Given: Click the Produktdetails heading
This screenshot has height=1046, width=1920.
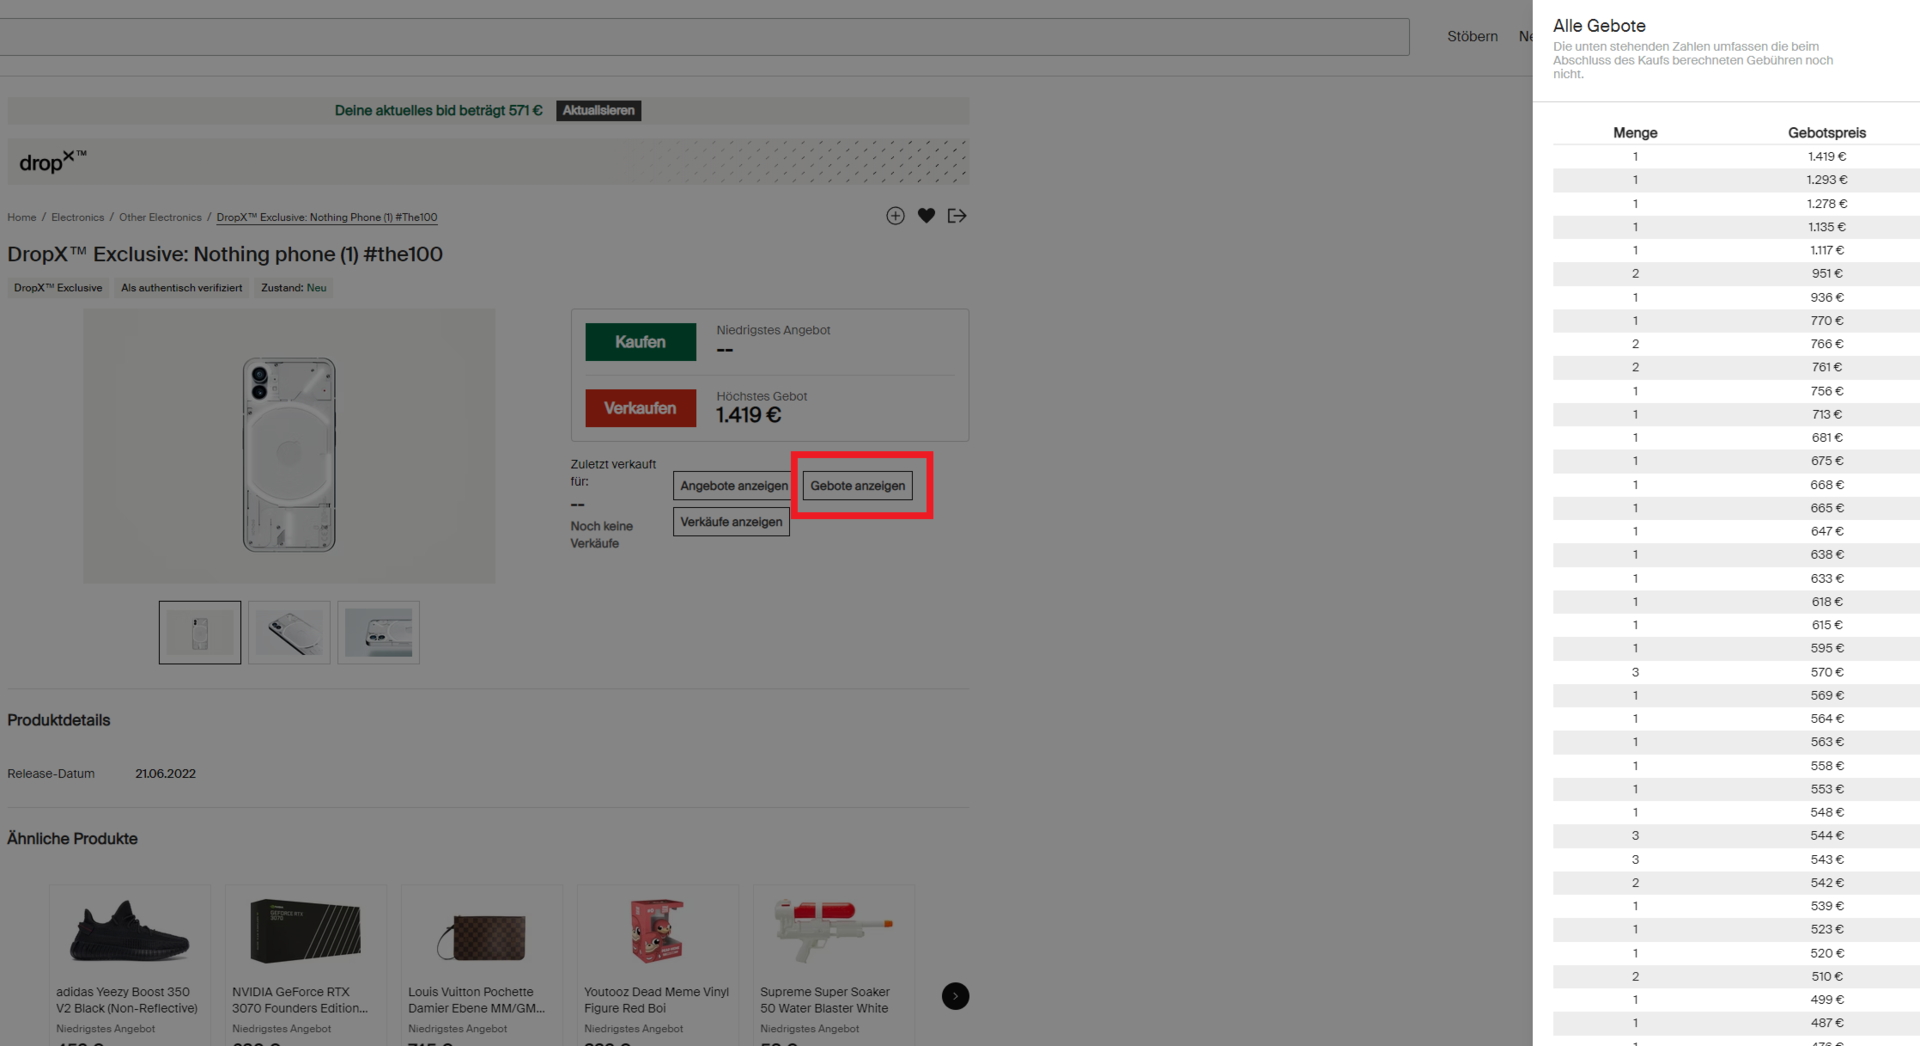Looking at the screenshot, I should point(59,720).
